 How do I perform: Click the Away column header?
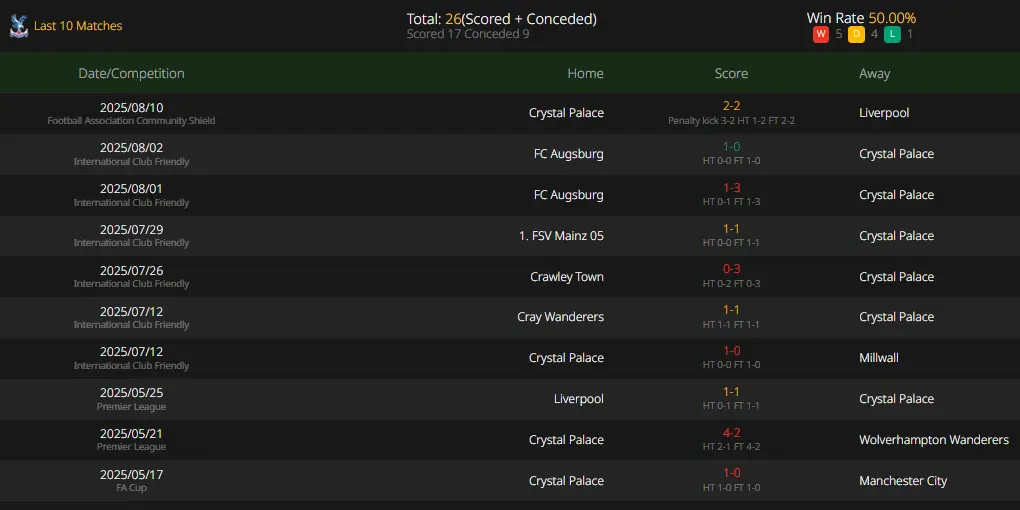(x=874, y=74)
